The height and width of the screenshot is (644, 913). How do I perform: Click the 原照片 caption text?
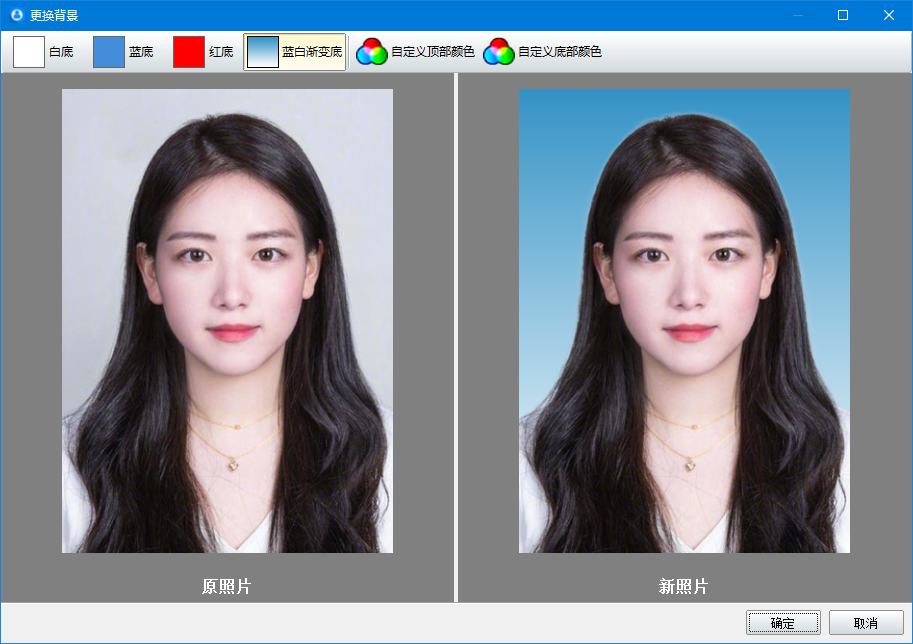[x=227, y=586]
